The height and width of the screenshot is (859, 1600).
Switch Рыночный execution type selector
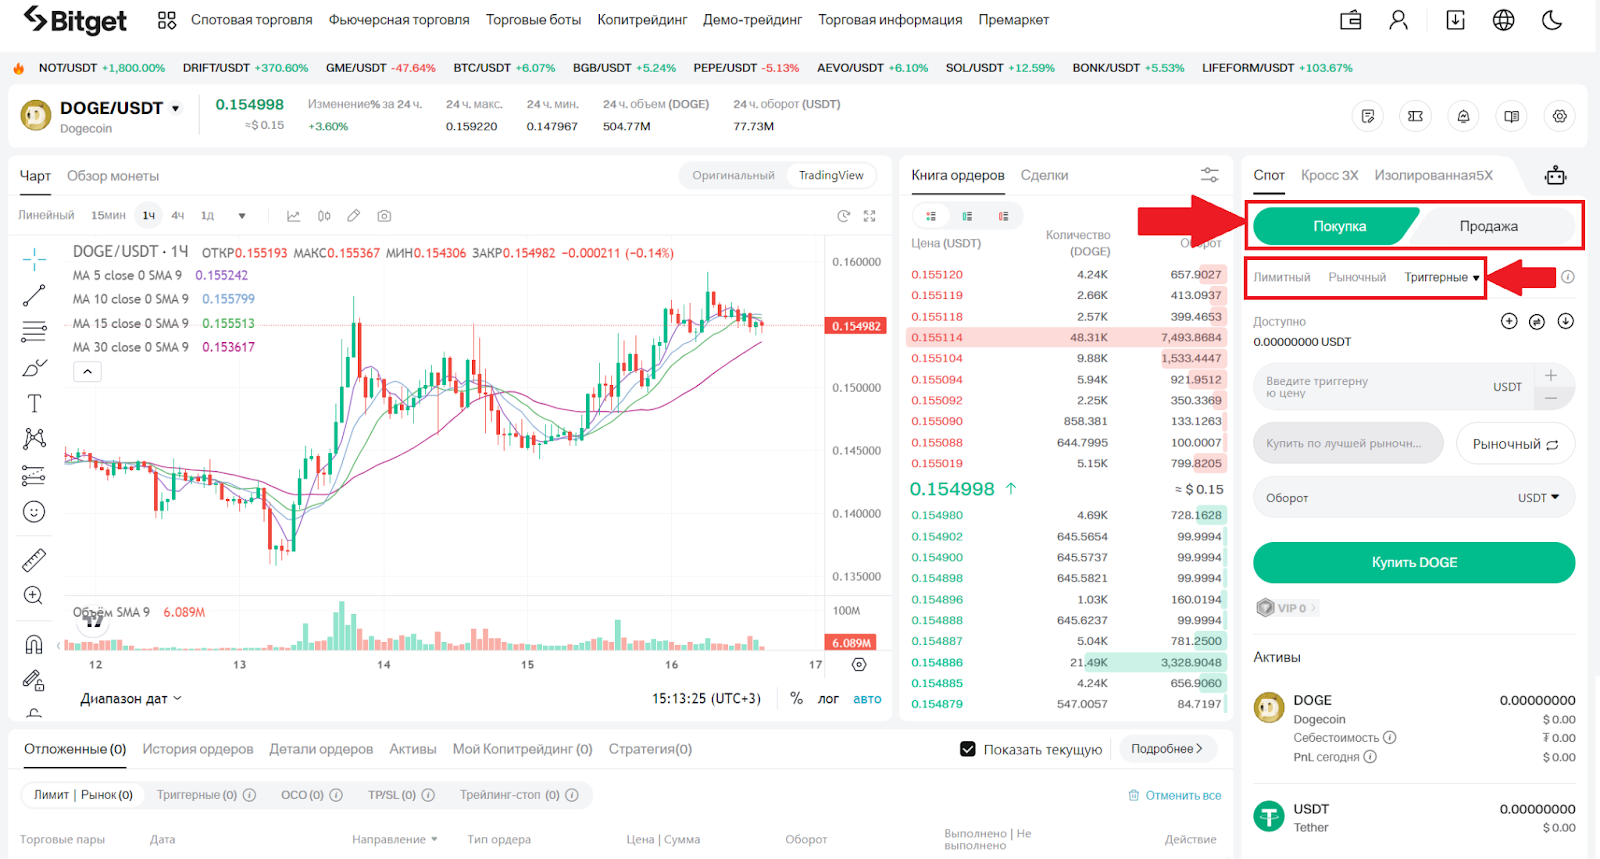tap(1515, 444)
